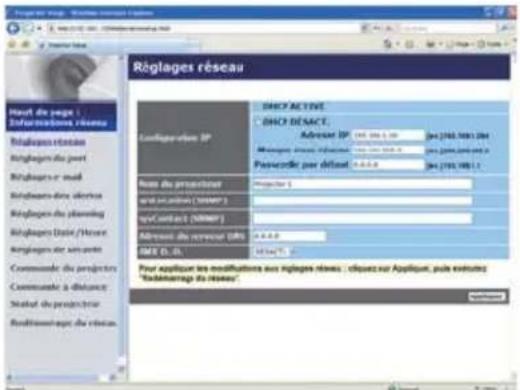Open Haut de page Informations réseau link
Image resolution: width=520 pixels, height=390 pixels.
(x=61, y=117)
